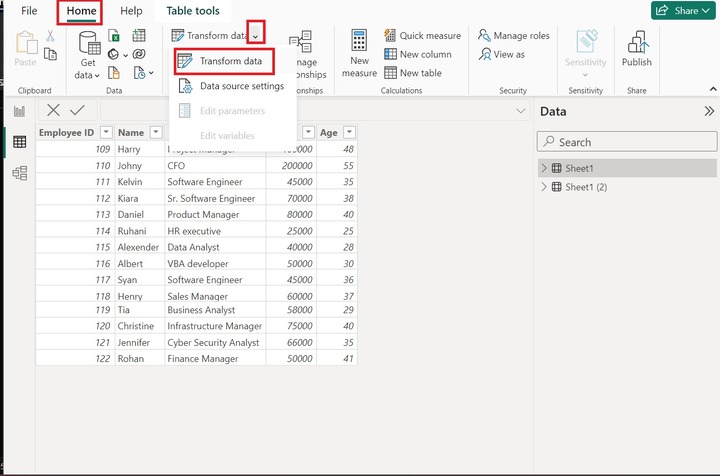This screenshot has width=720, height=476.
Task: Expand the Sheet1 (2) table node
Action: 544,187
